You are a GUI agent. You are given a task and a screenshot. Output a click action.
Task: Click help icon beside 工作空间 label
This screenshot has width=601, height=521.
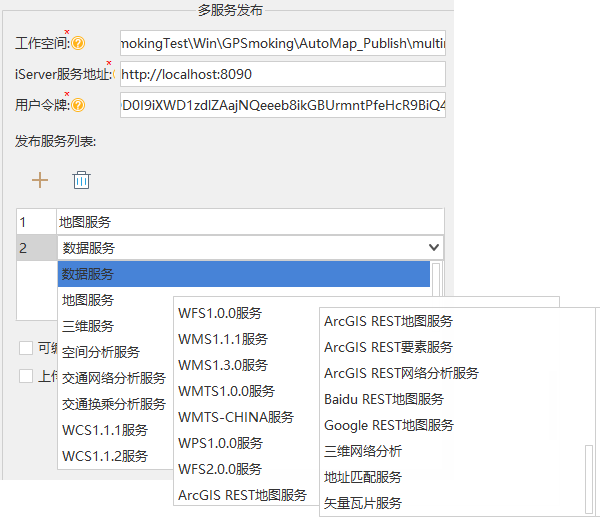pos(78,44)
